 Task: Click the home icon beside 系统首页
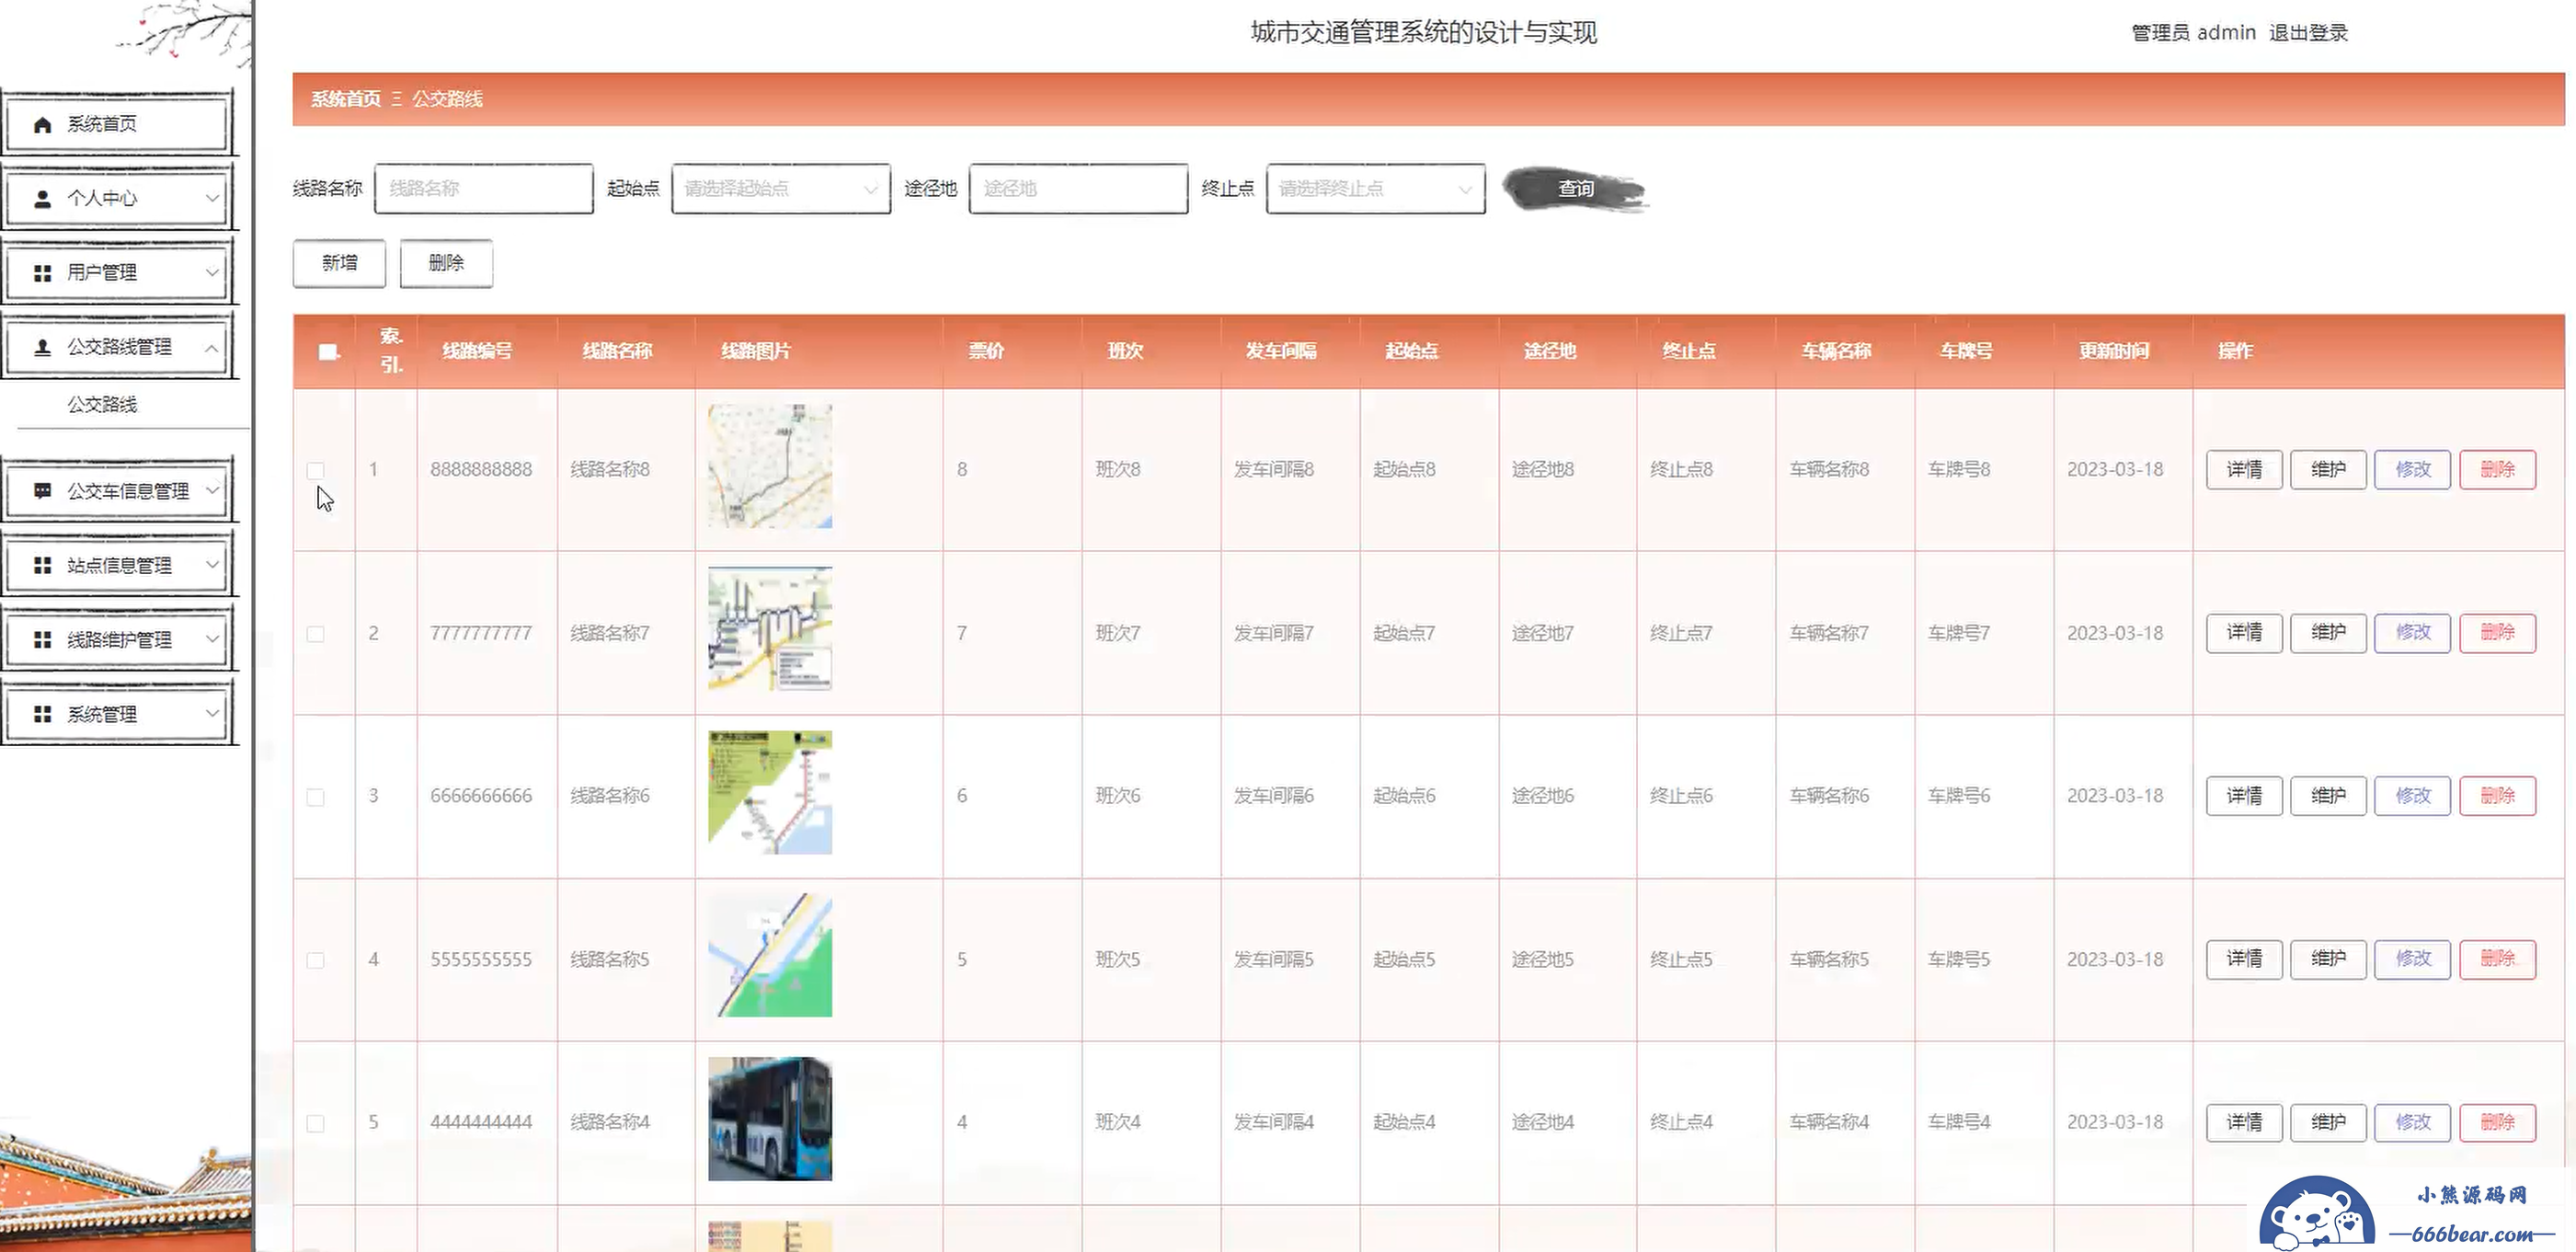42,125
